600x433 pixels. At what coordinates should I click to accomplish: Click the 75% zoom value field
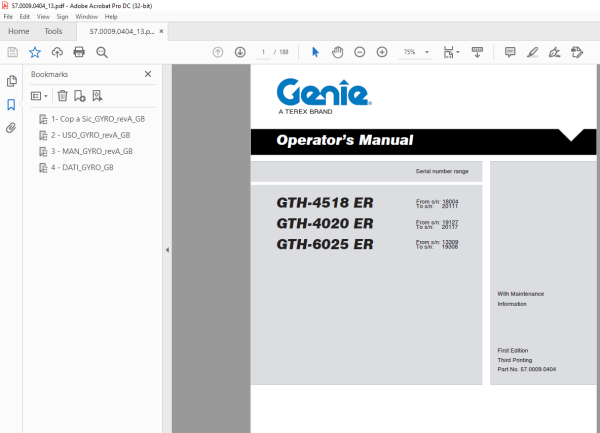pos(409,52)
